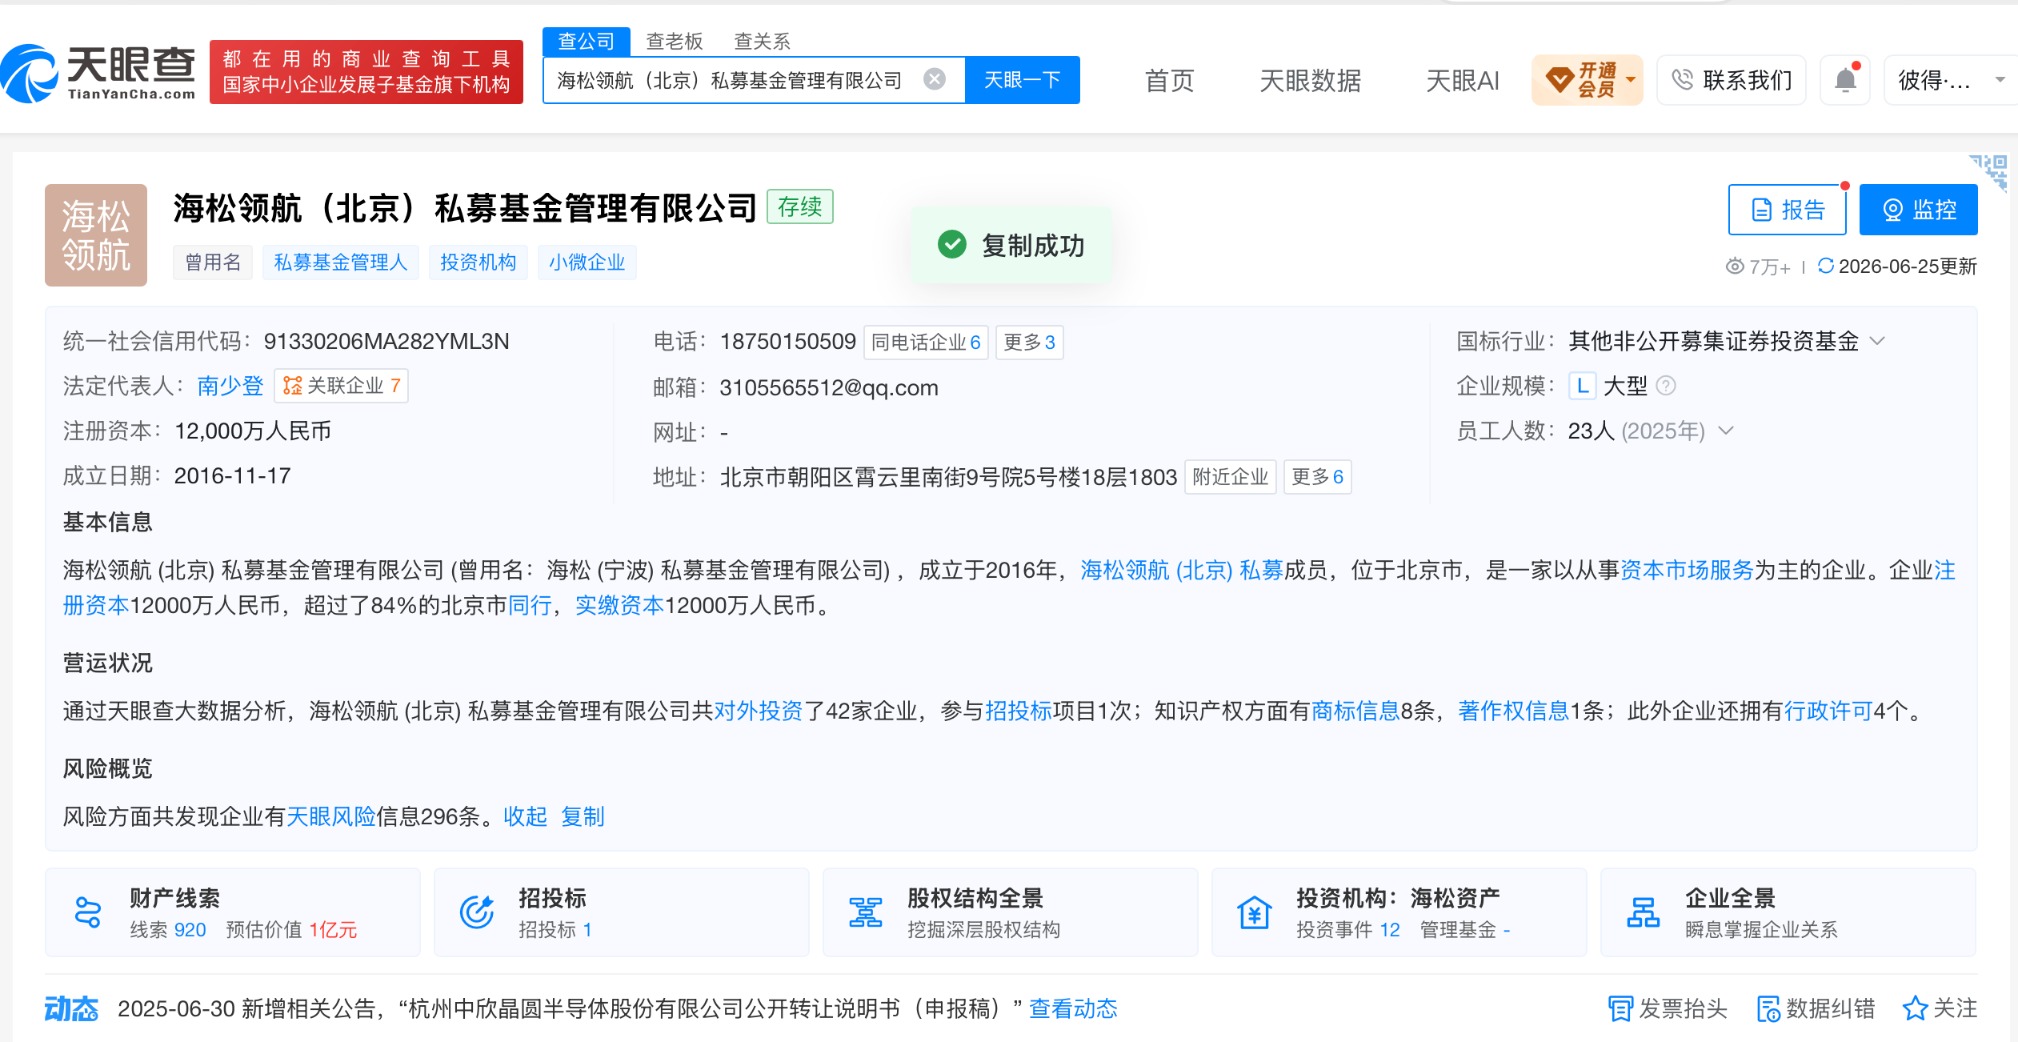
Task: Click the eye view-count icon
Action: point(1735,266)
